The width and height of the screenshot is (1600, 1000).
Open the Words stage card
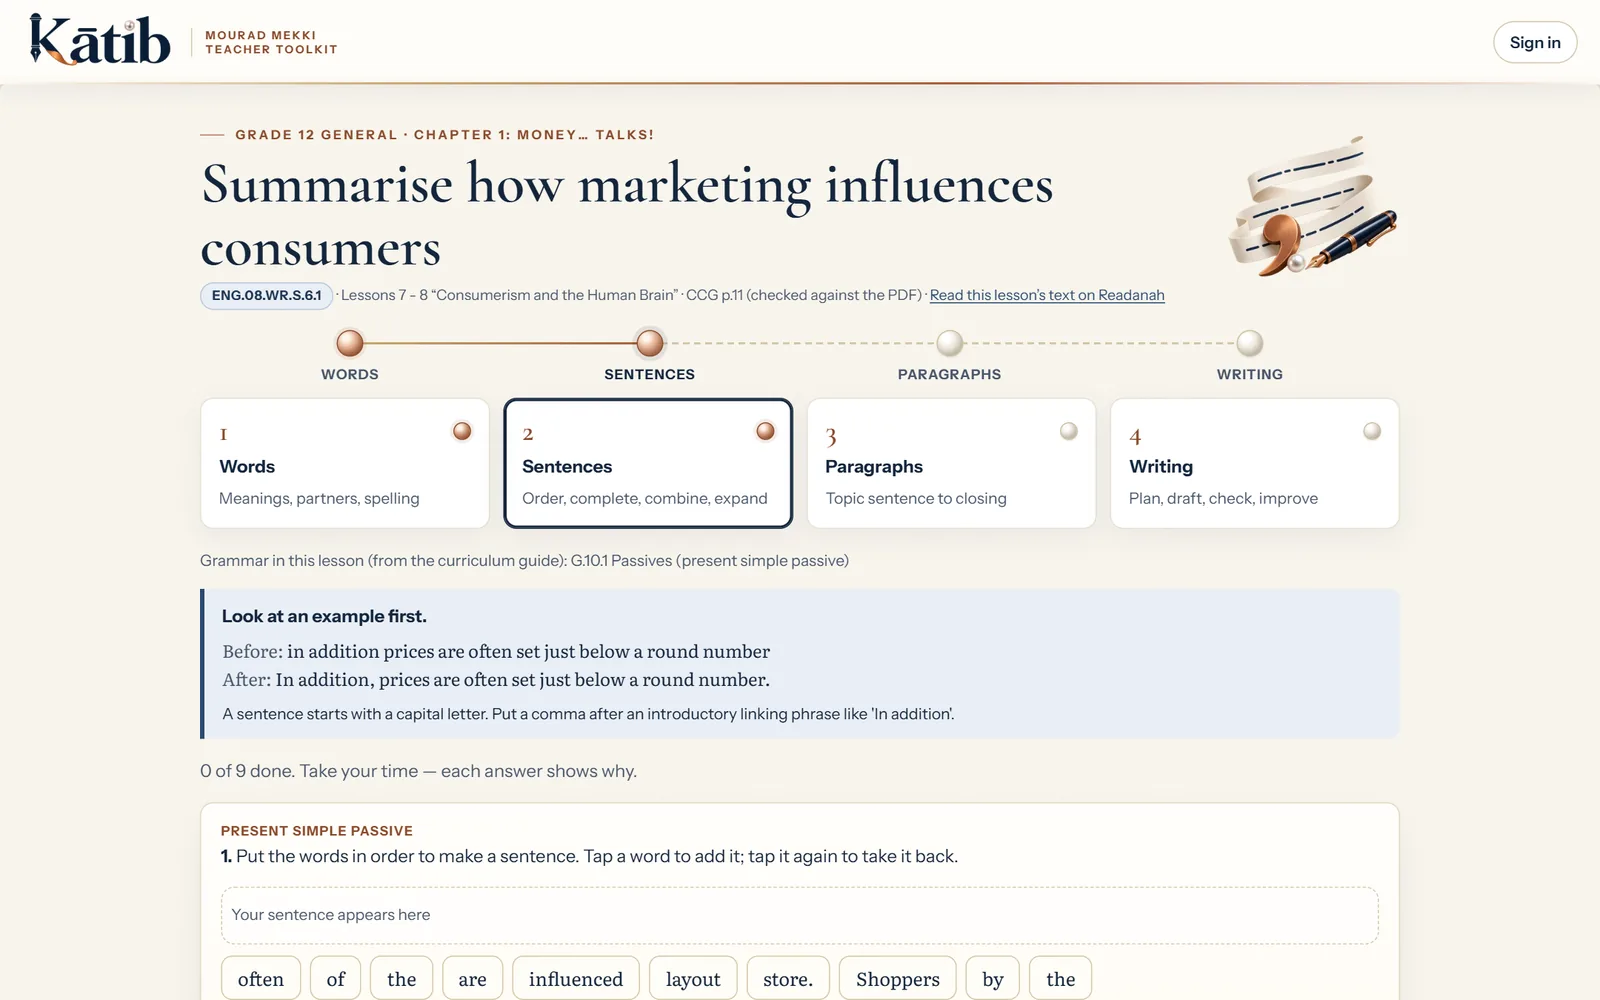pos(345,463)
